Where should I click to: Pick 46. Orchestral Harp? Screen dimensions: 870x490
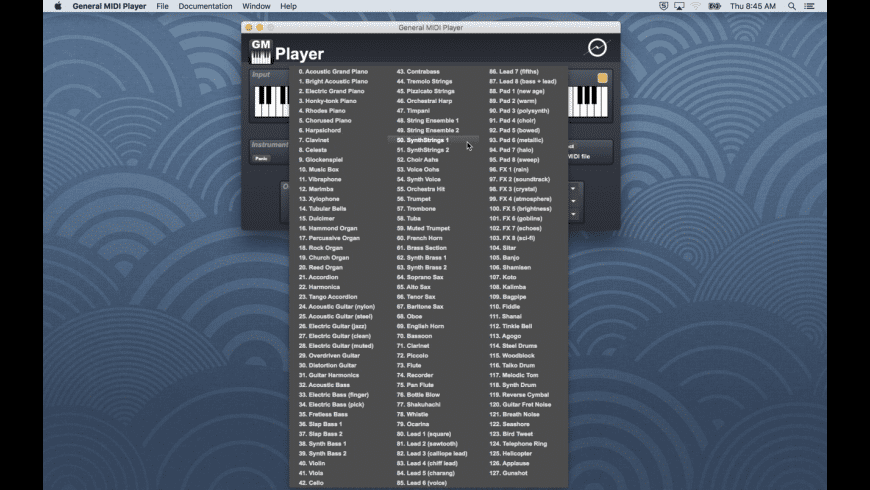point(424,101)
